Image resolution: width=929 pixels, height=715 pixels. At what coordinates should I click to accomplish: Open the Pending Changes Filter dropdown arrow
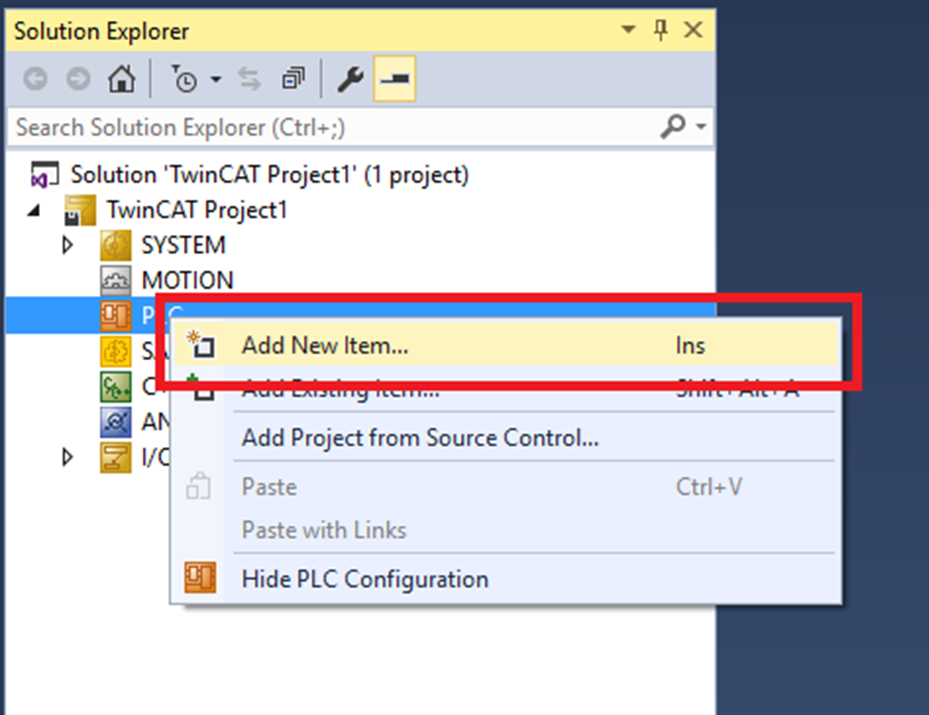click(x=215, y=81)
